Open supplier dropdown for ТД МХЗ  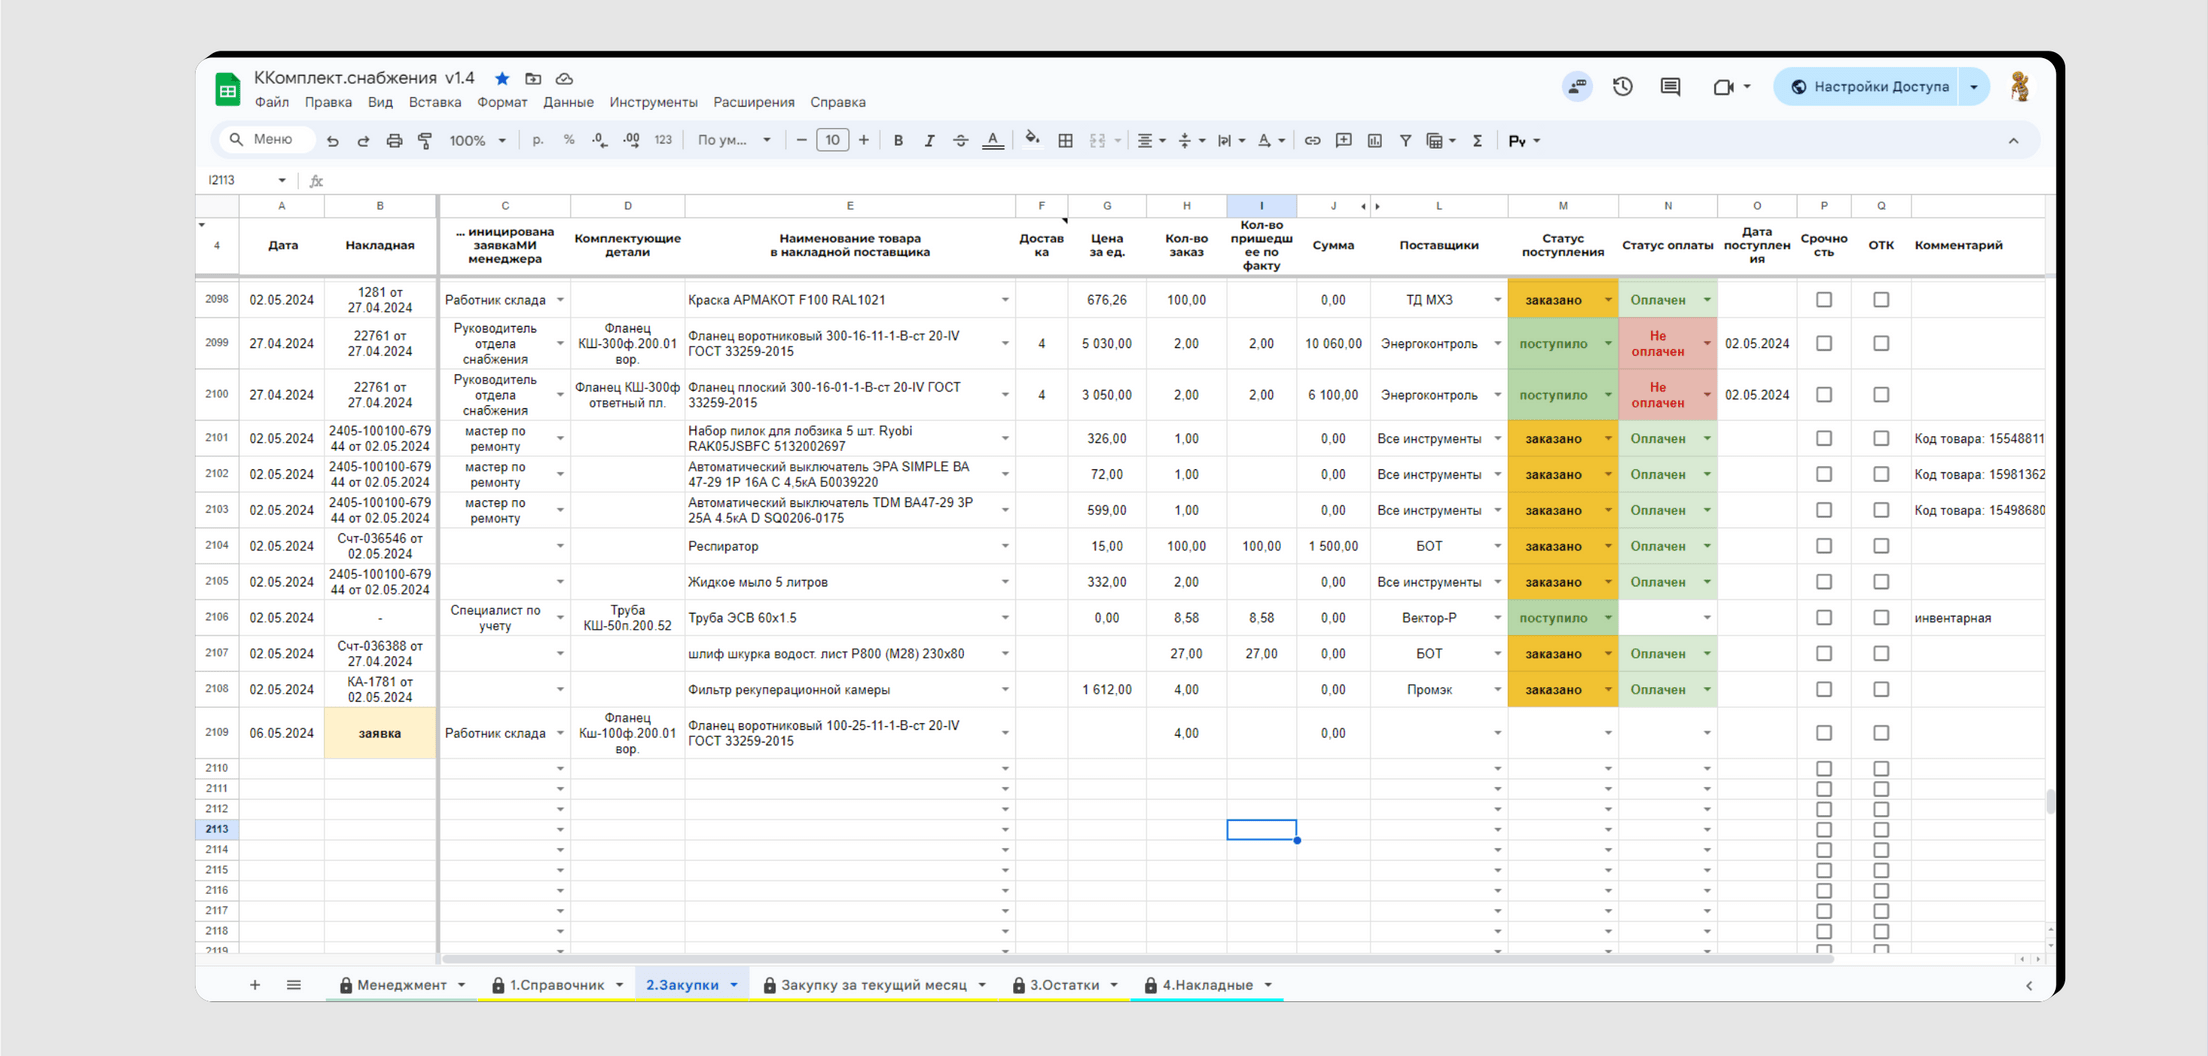click(1497, 300)
